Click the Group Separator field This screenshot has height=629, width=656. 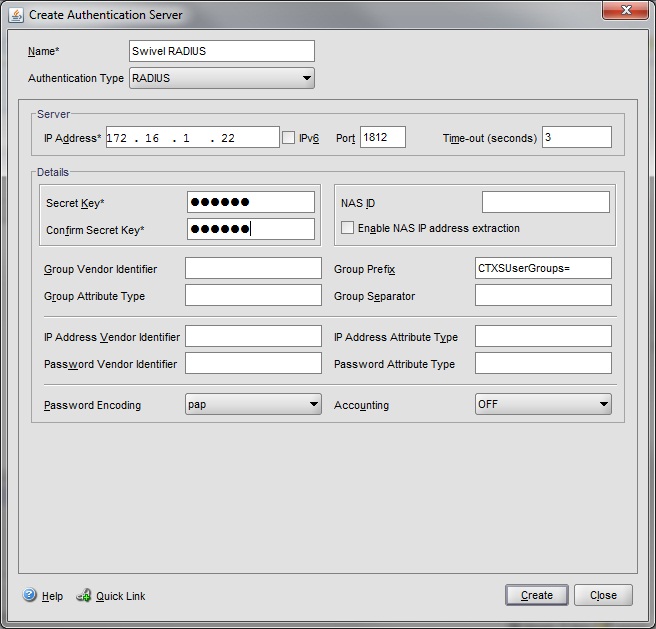(x=543, y=295)
